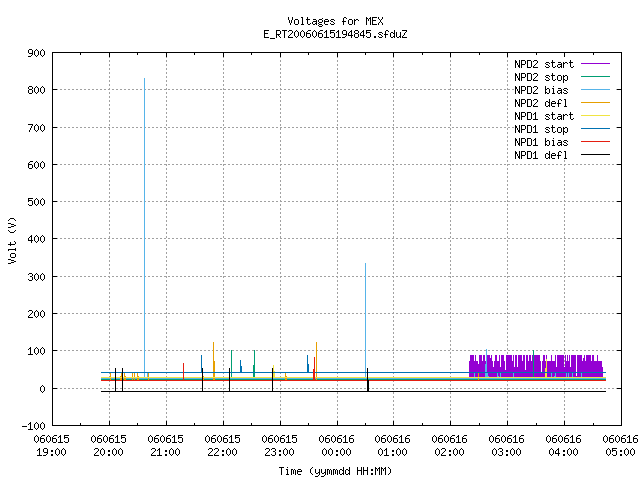
Task: Click the purple NPD2 start legend line
Action: click(x=595, y=64)
